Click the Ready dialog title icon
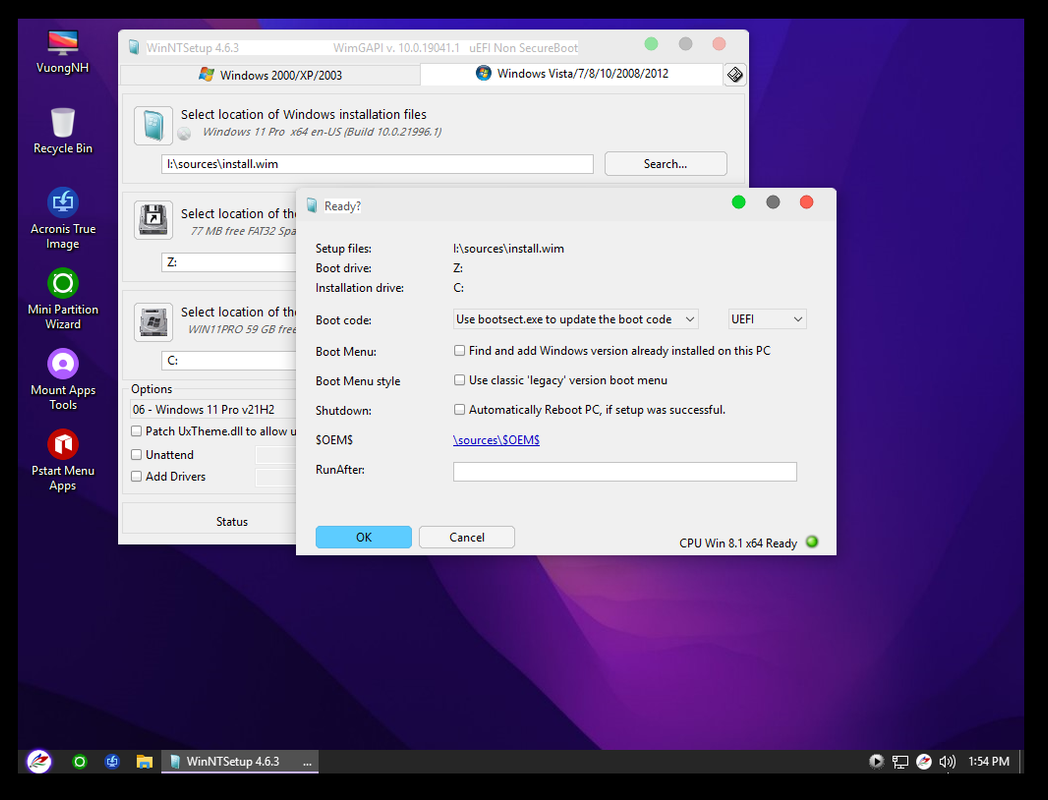Image resolution: width=1048 pixels, height=800 pixels. (x=311, y=205)
